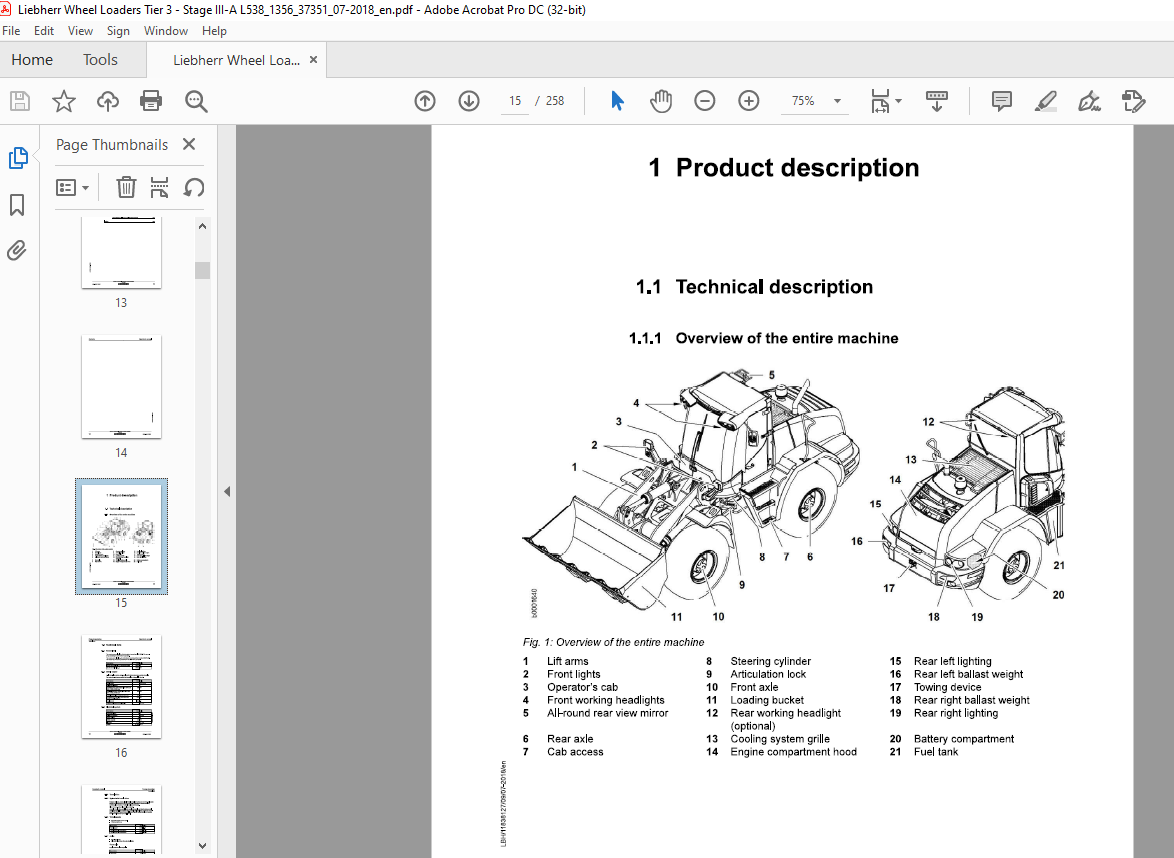Open the find text search tool
The width and height of the screenshot is (1174, 858).
tap(196, 101)
